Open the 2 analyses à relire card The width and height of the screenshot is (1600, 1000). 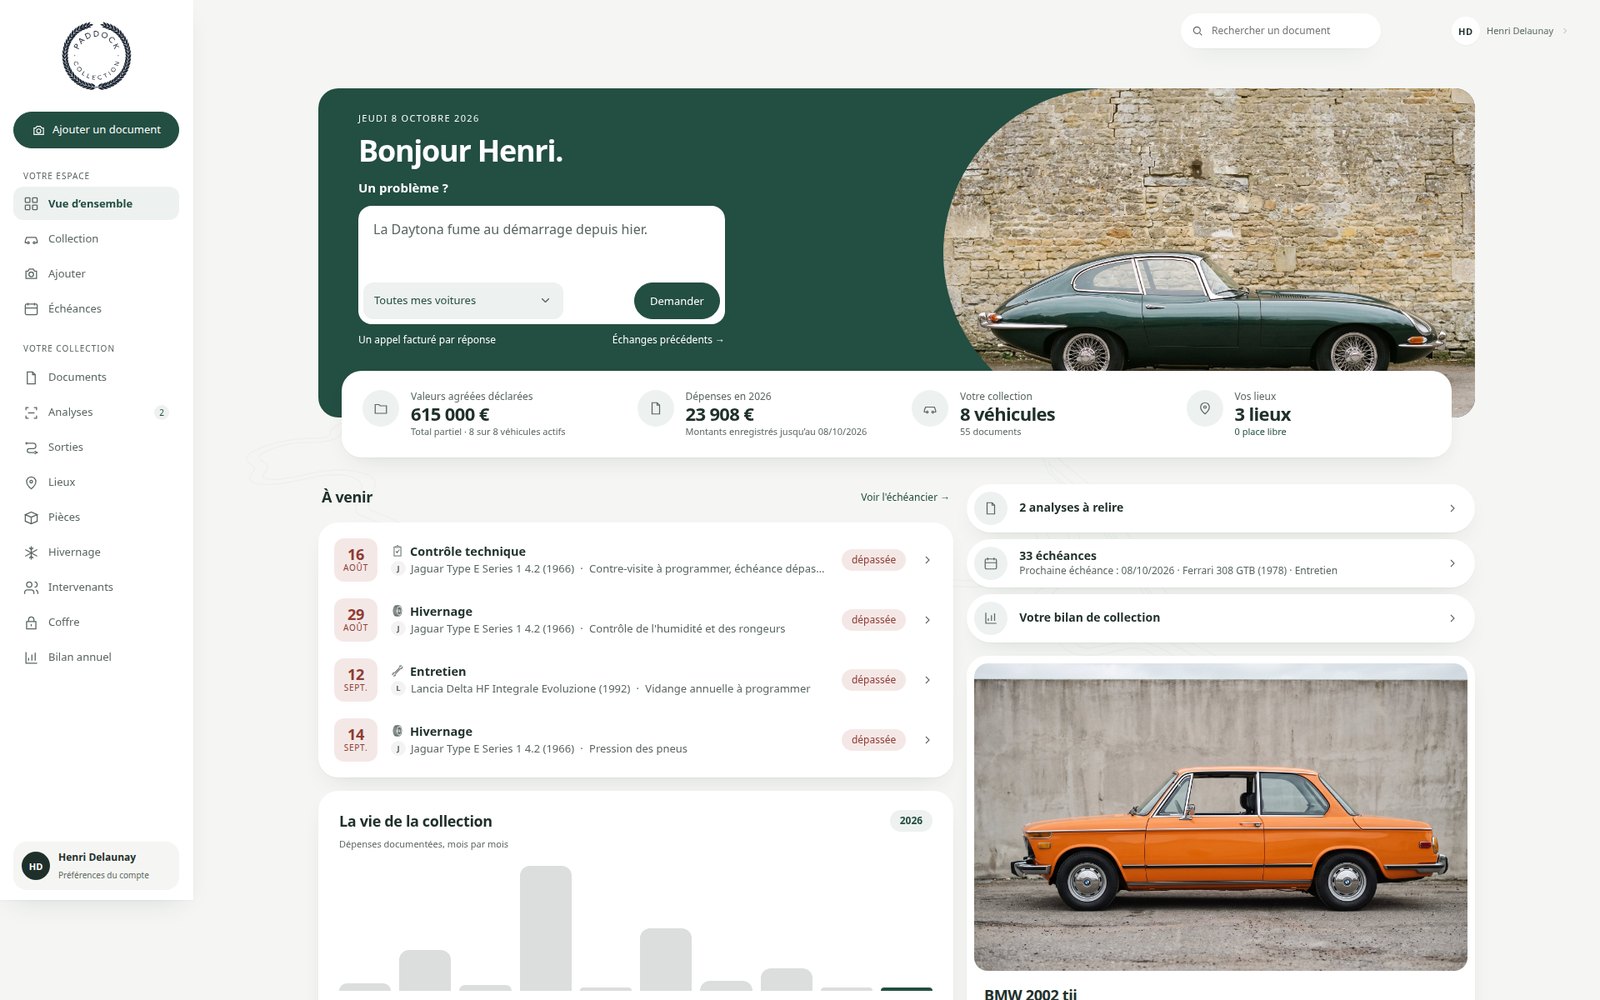pyautogui.click(x=1220, y=508)
